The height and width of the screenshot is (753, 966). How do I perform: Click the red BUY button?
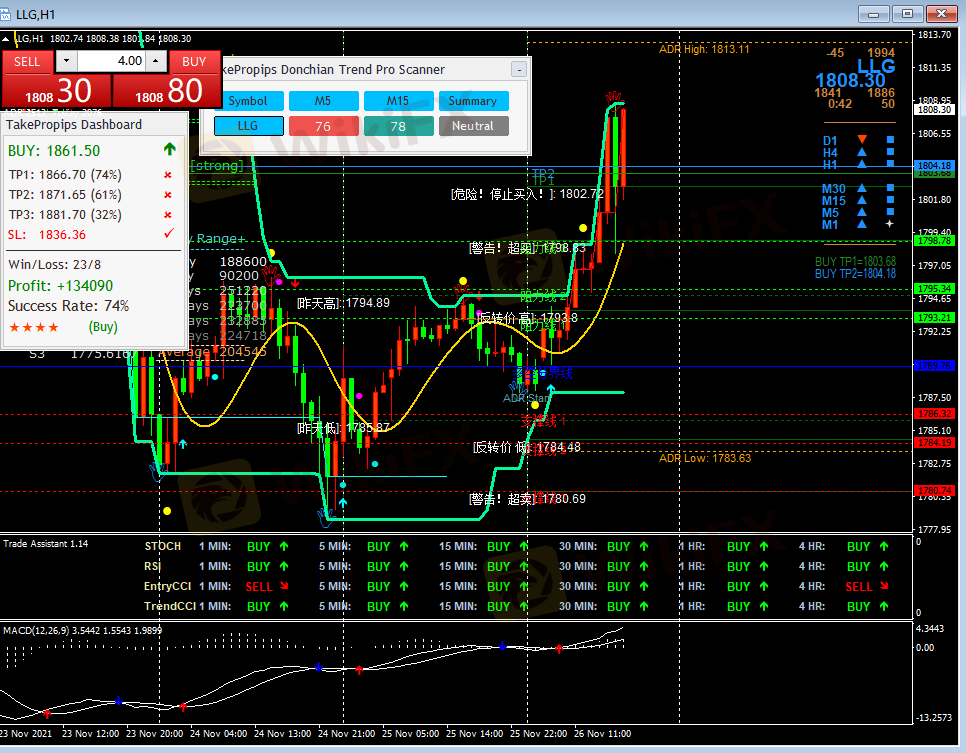point(194,61)
